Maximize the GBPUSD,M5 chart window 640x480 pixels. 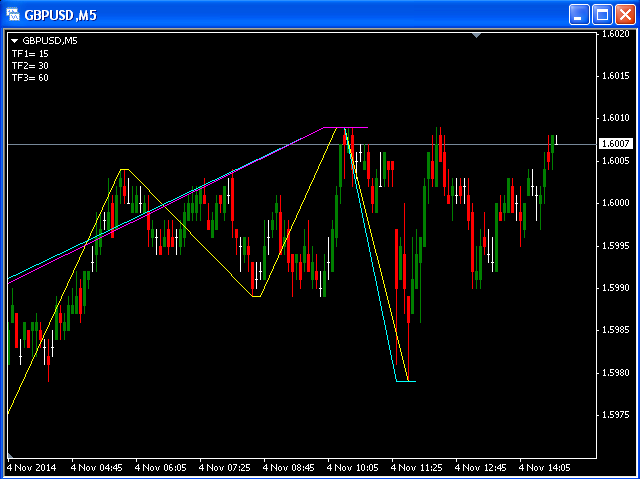[x=602, y=15]
